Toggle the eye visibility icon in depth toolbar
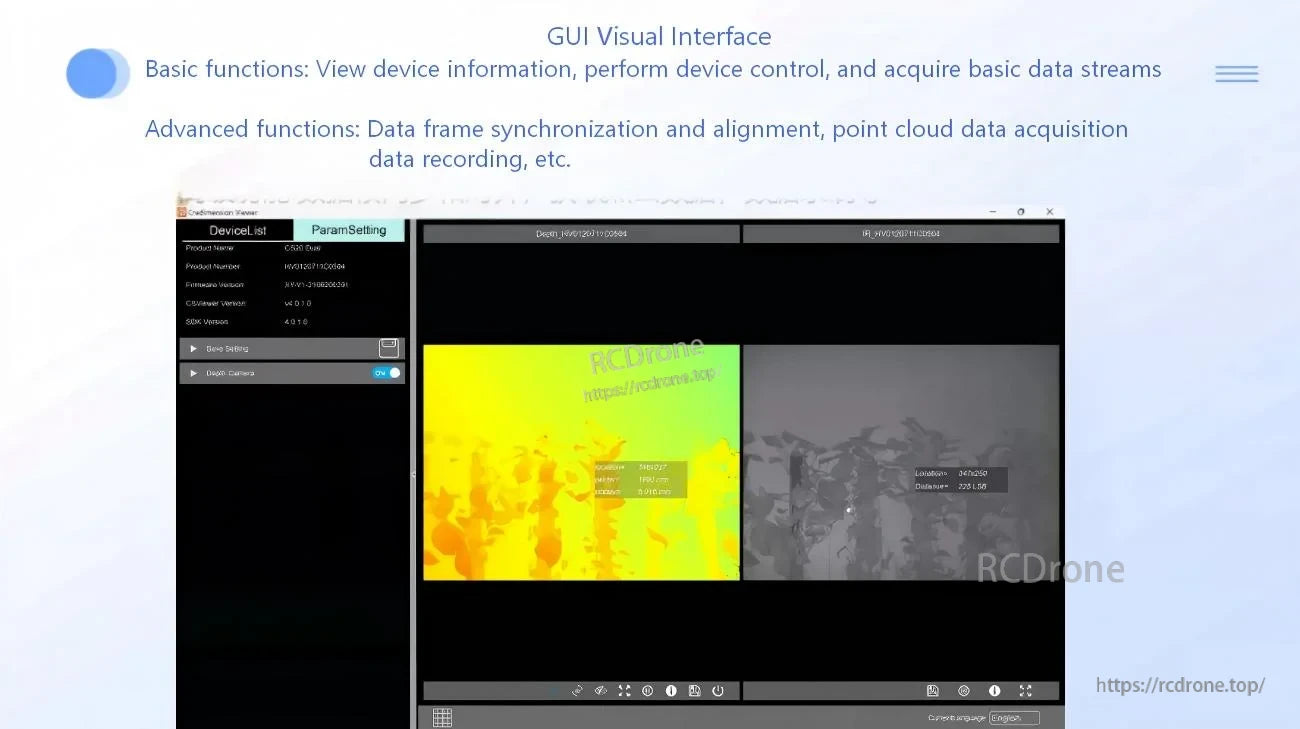 tap(601, 691)
